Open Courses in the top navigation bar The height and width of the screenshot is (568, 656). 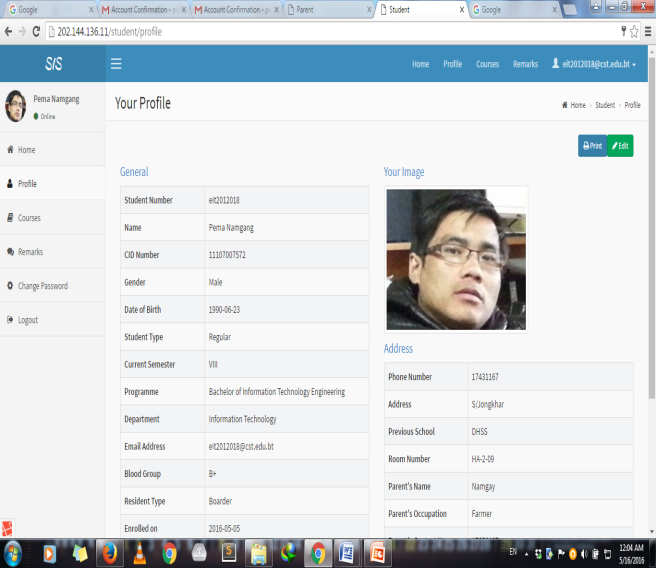487,64
